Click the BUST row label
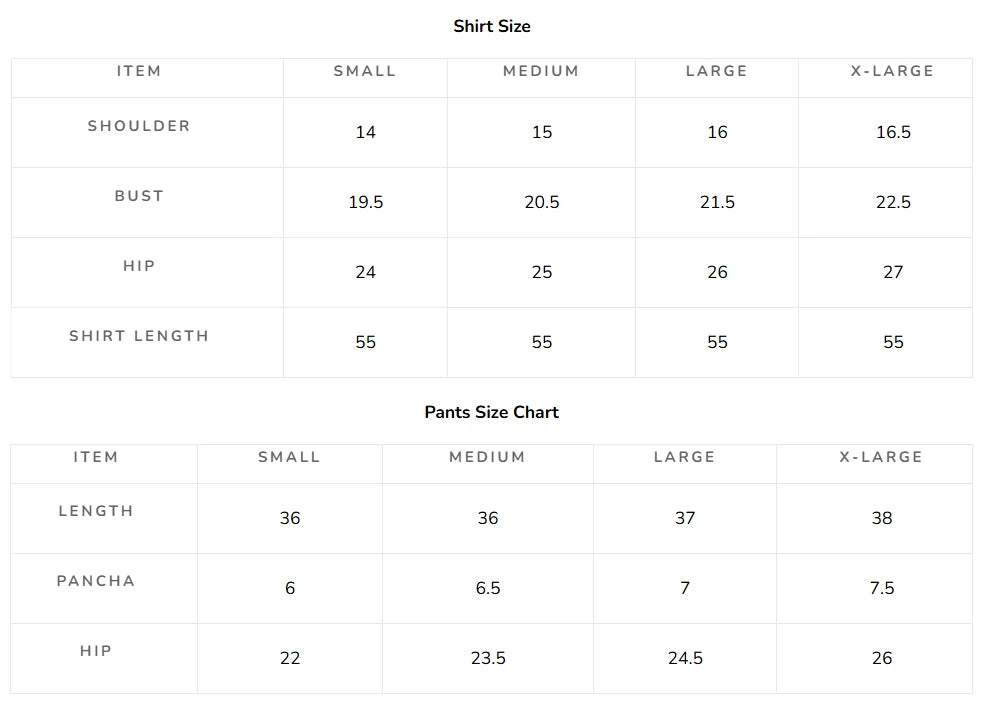Viewport: 983px width, 708px height. click(139, 196)
